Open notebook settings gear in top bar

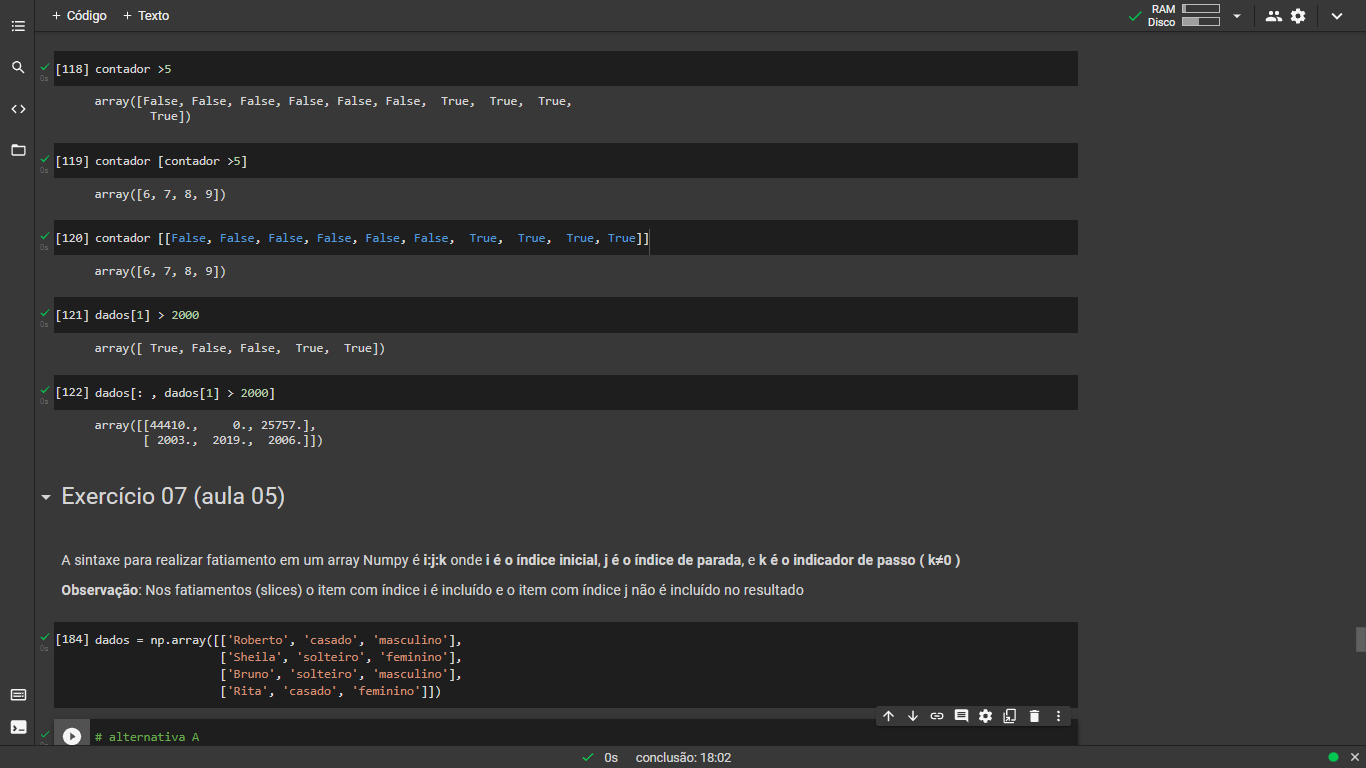pyautogui.click(x=1298, y=16)
